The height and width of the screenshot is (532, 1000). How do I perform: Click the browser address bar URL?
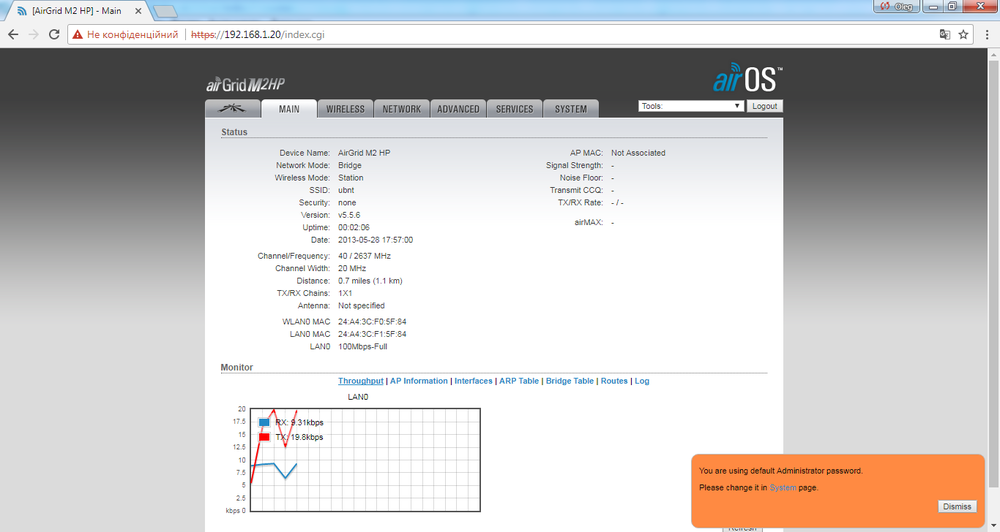coord(260,34)
